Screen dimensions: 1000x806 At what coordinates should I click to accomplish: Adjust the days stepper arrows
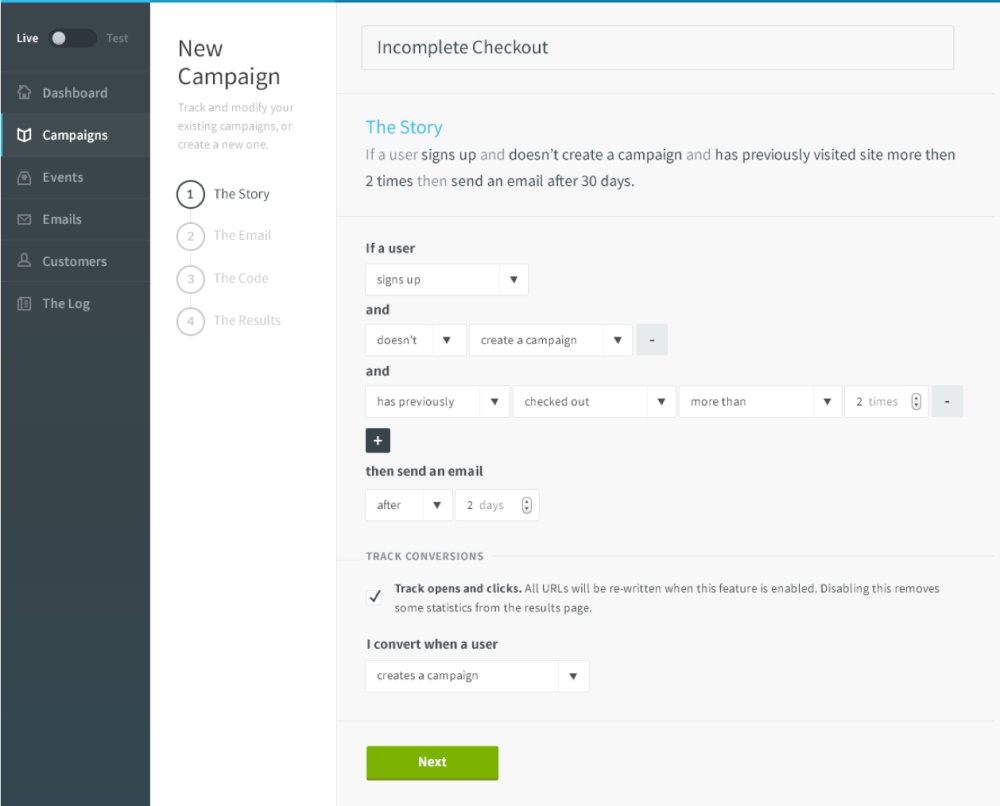click(x=527, y=506)
